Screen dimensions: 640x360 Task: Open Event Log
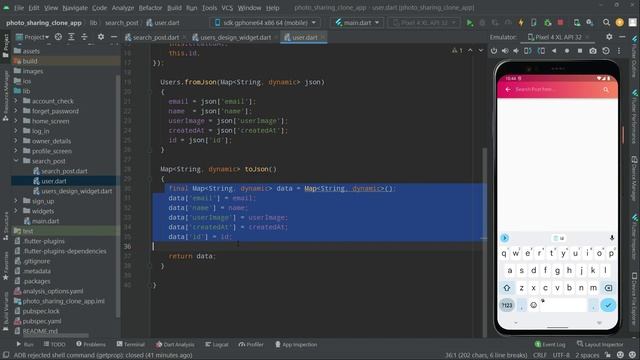coord(550,344)
